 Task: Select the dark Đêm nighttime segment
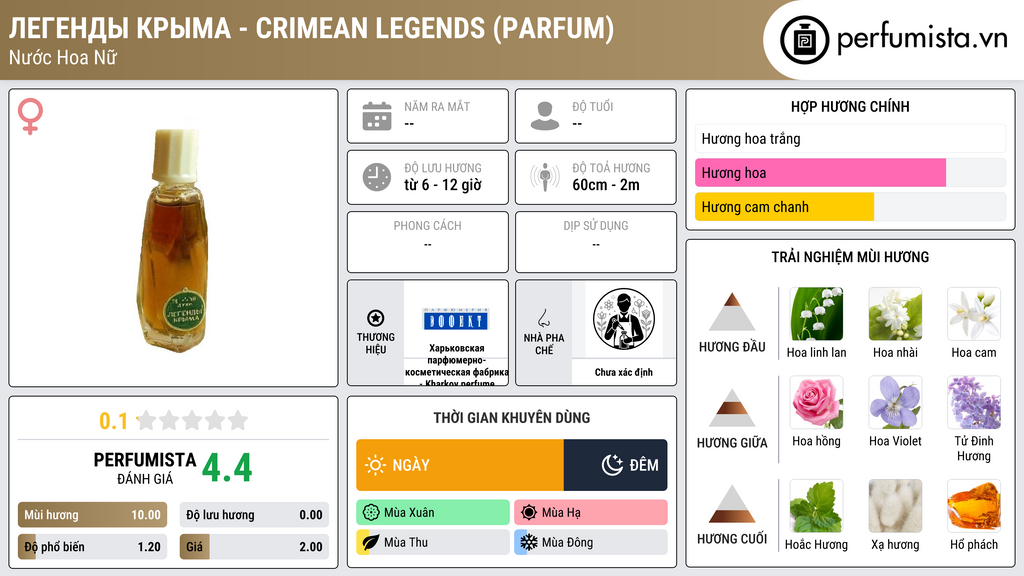click(615, 465)
